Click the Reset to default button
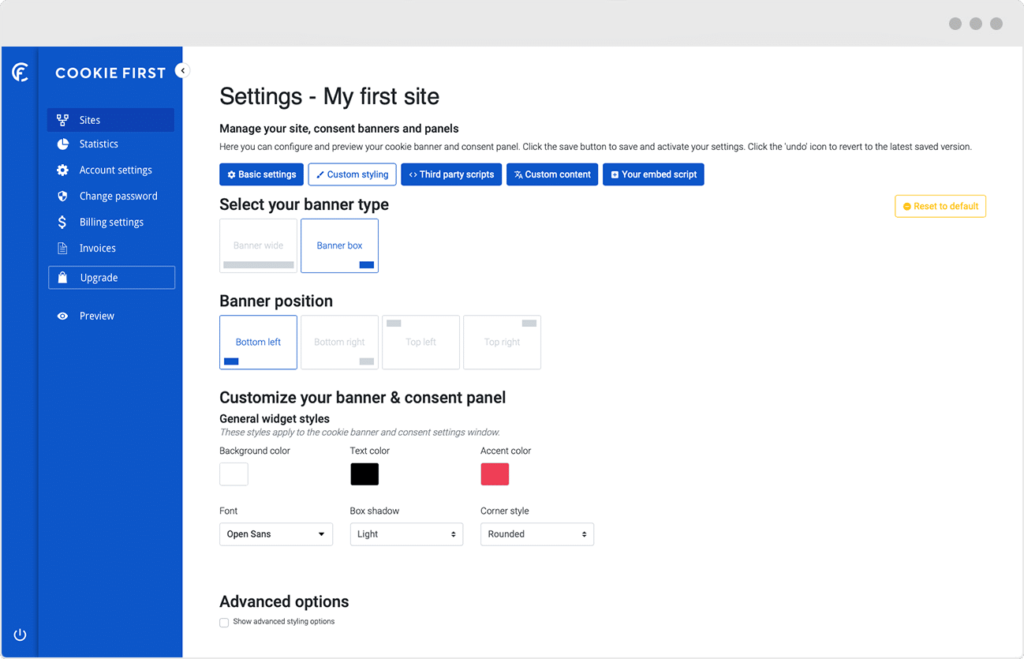 [x=940, y=206]
